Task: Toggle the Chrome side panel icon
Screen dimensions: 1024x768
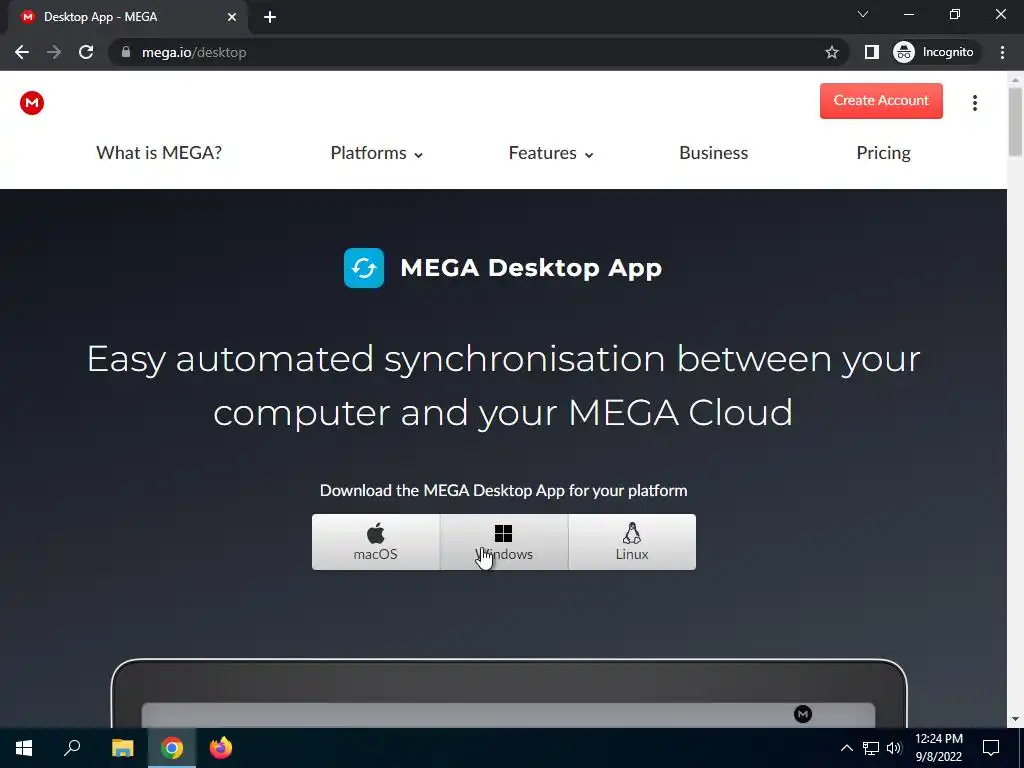Action: click(x=871, y=52)
